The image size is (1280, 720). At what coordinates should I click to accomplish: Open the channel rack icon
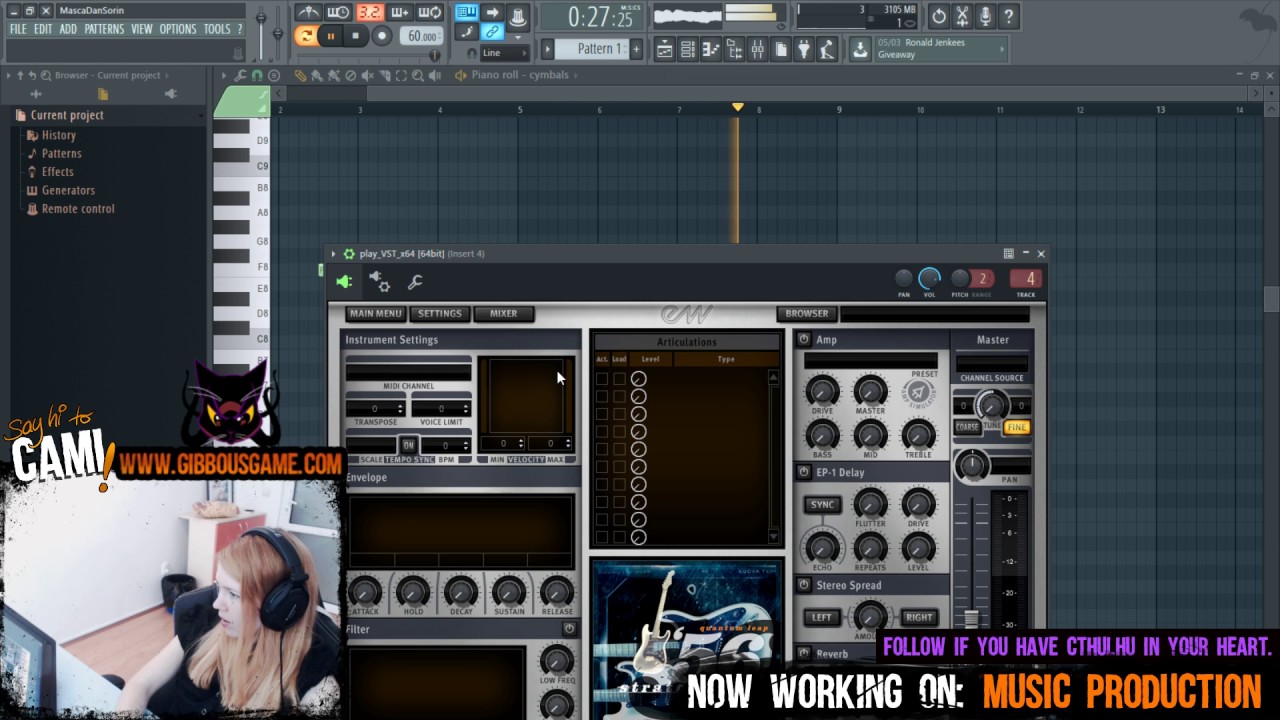(688, 49)
